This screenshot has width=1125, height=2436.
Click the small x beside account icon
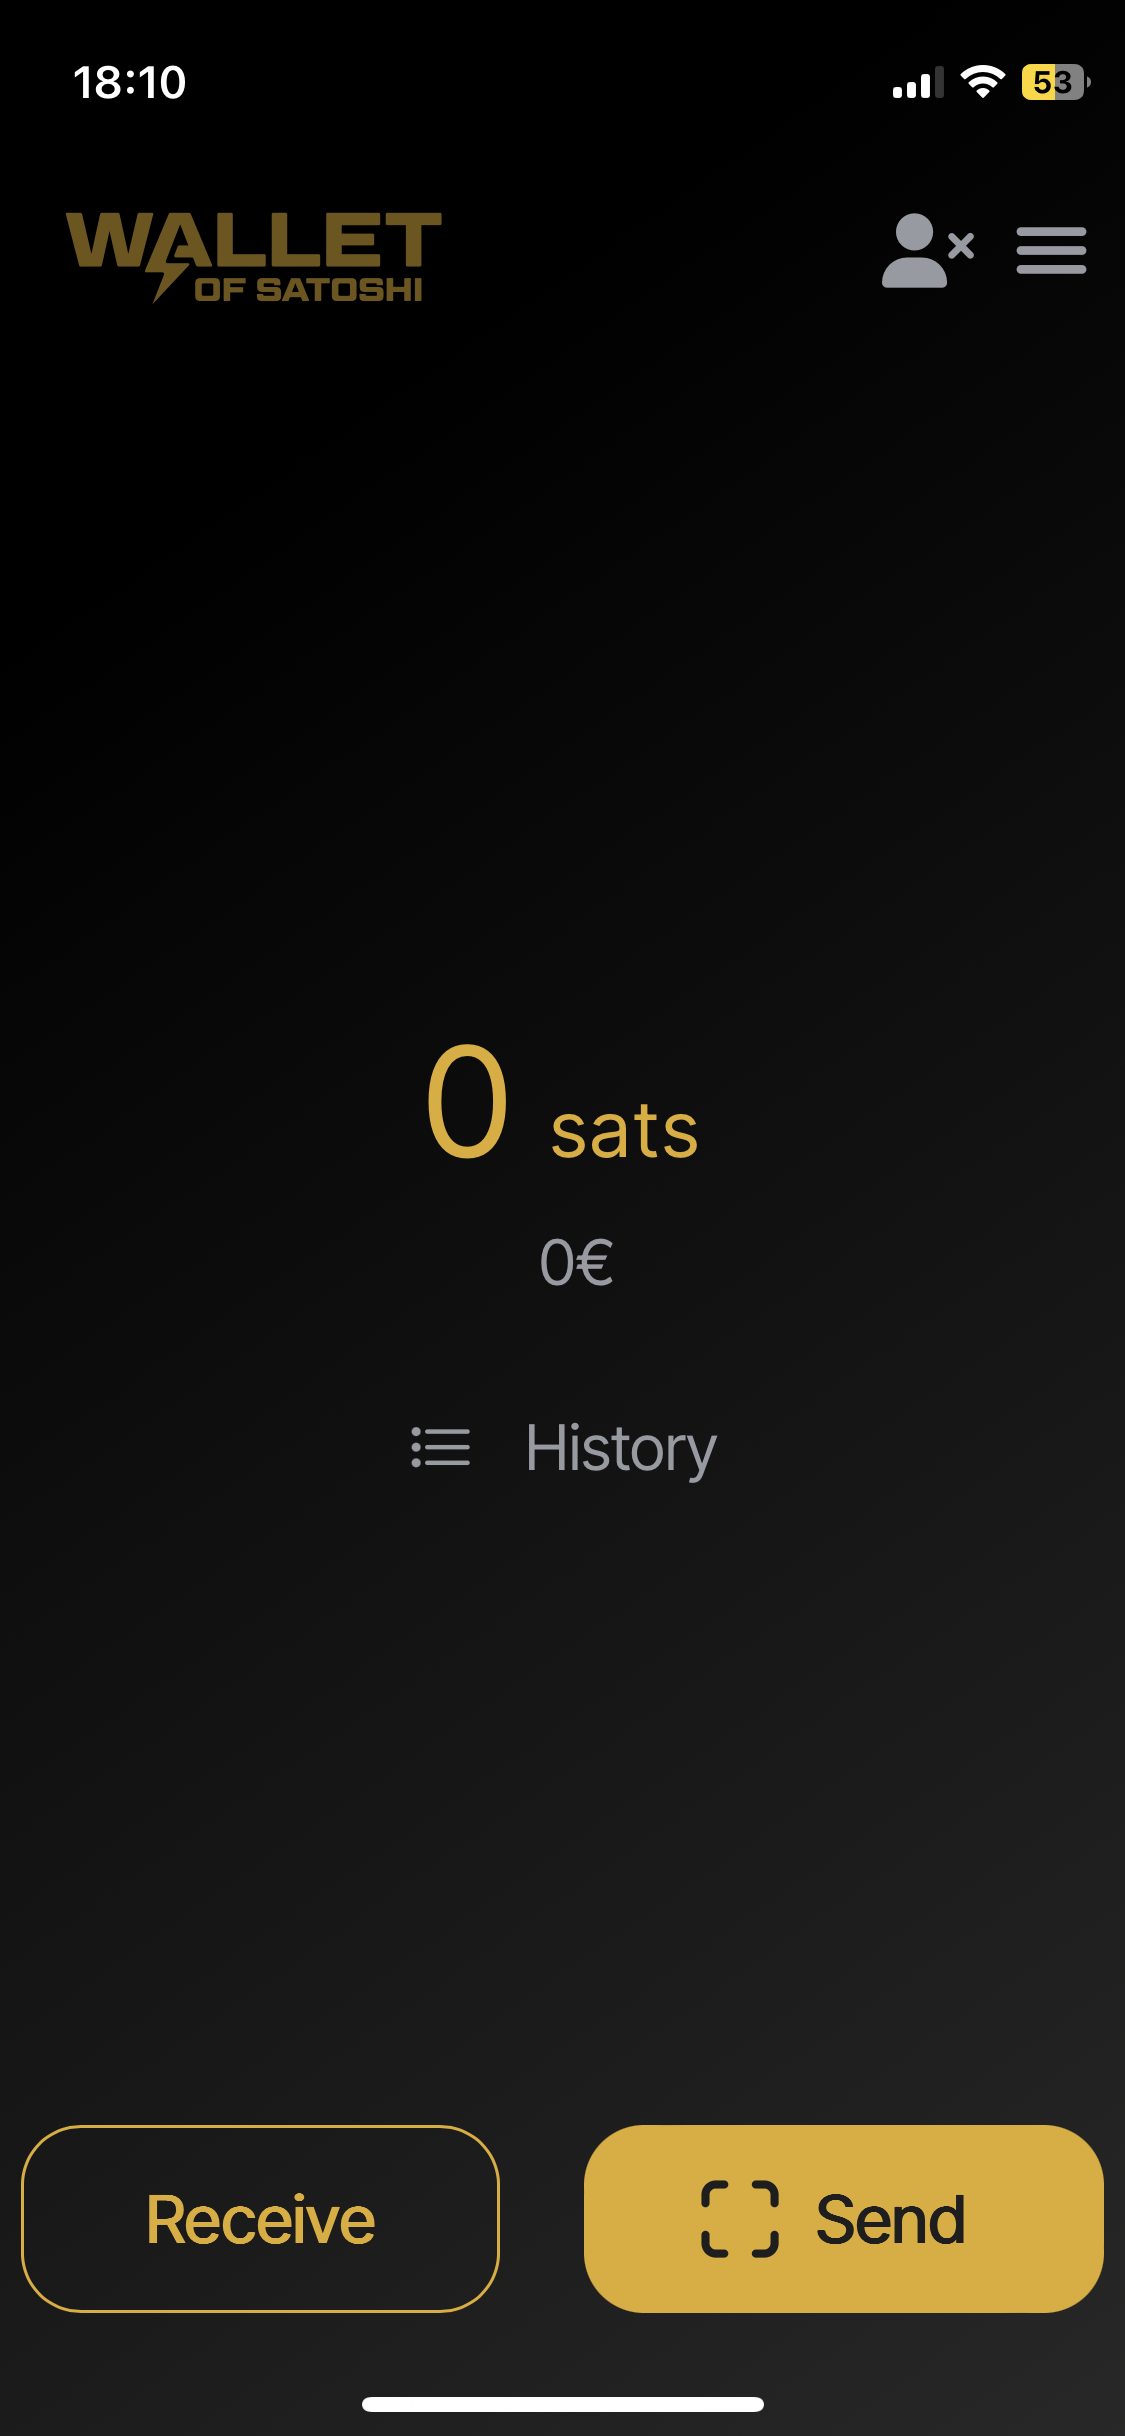pos(961,245)
